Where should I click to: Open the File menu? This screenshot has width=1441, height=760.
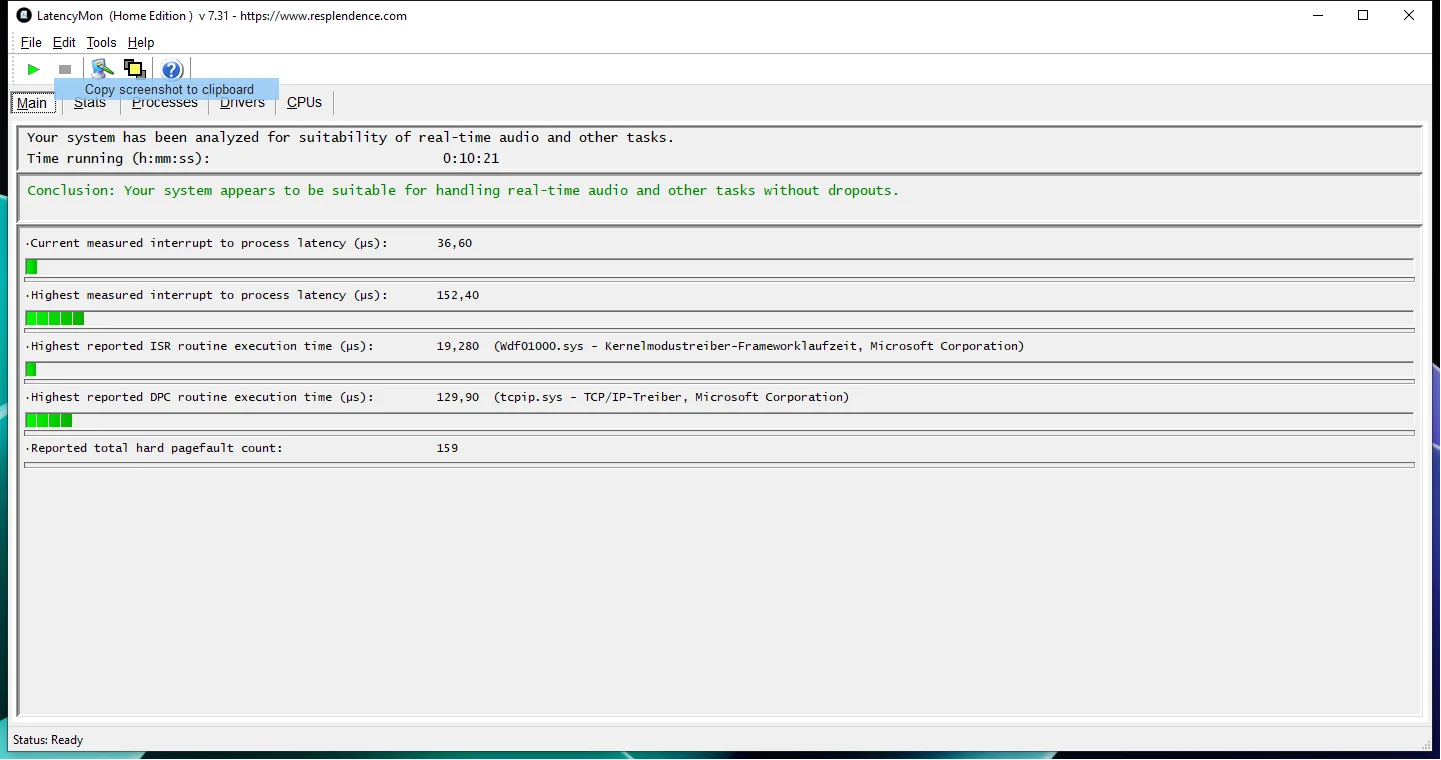pos(31,42)
